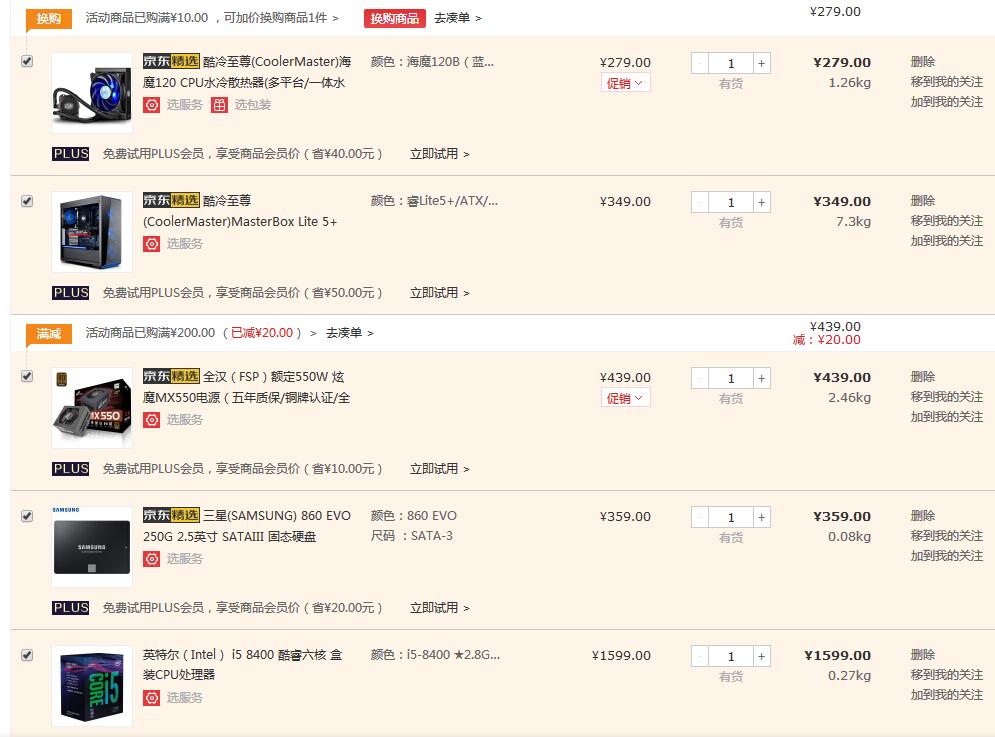Image resolution: width=995 pixels, height=737 pixels.
Task: Open the 英特尔 i5 8400 product title
Action: coord(242,664)
